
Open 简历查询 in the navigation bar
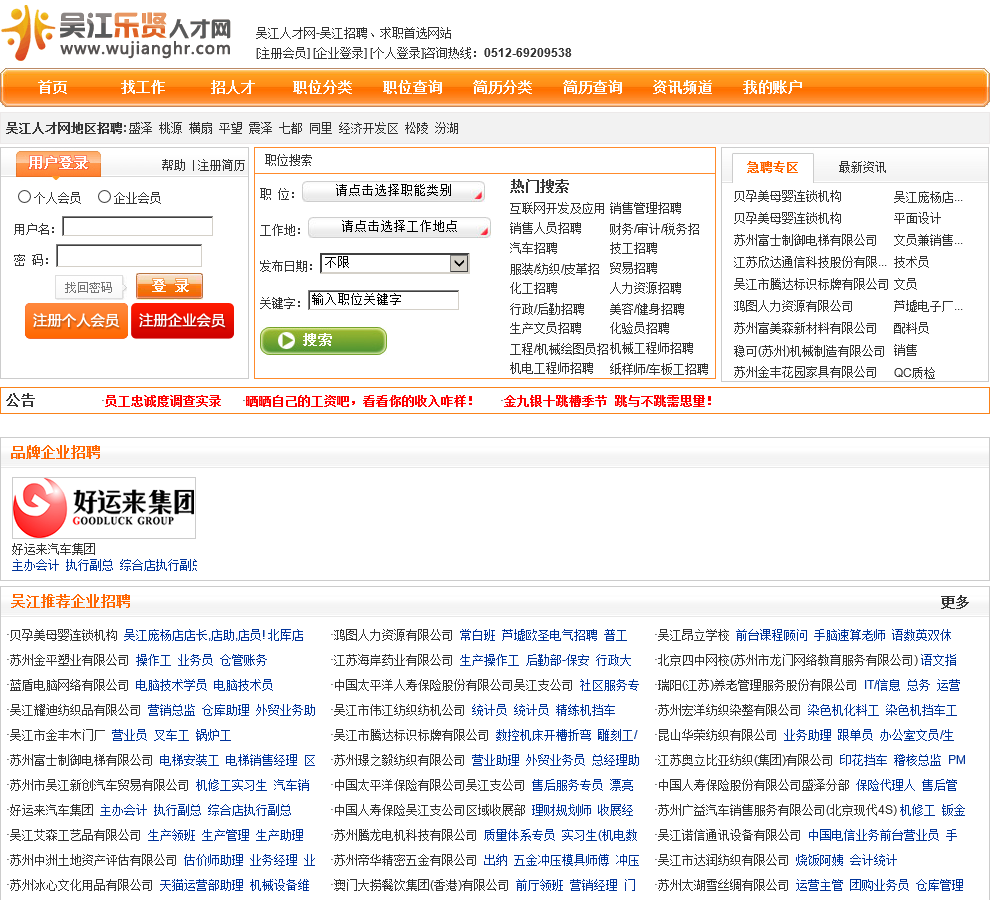coord(593,87)
